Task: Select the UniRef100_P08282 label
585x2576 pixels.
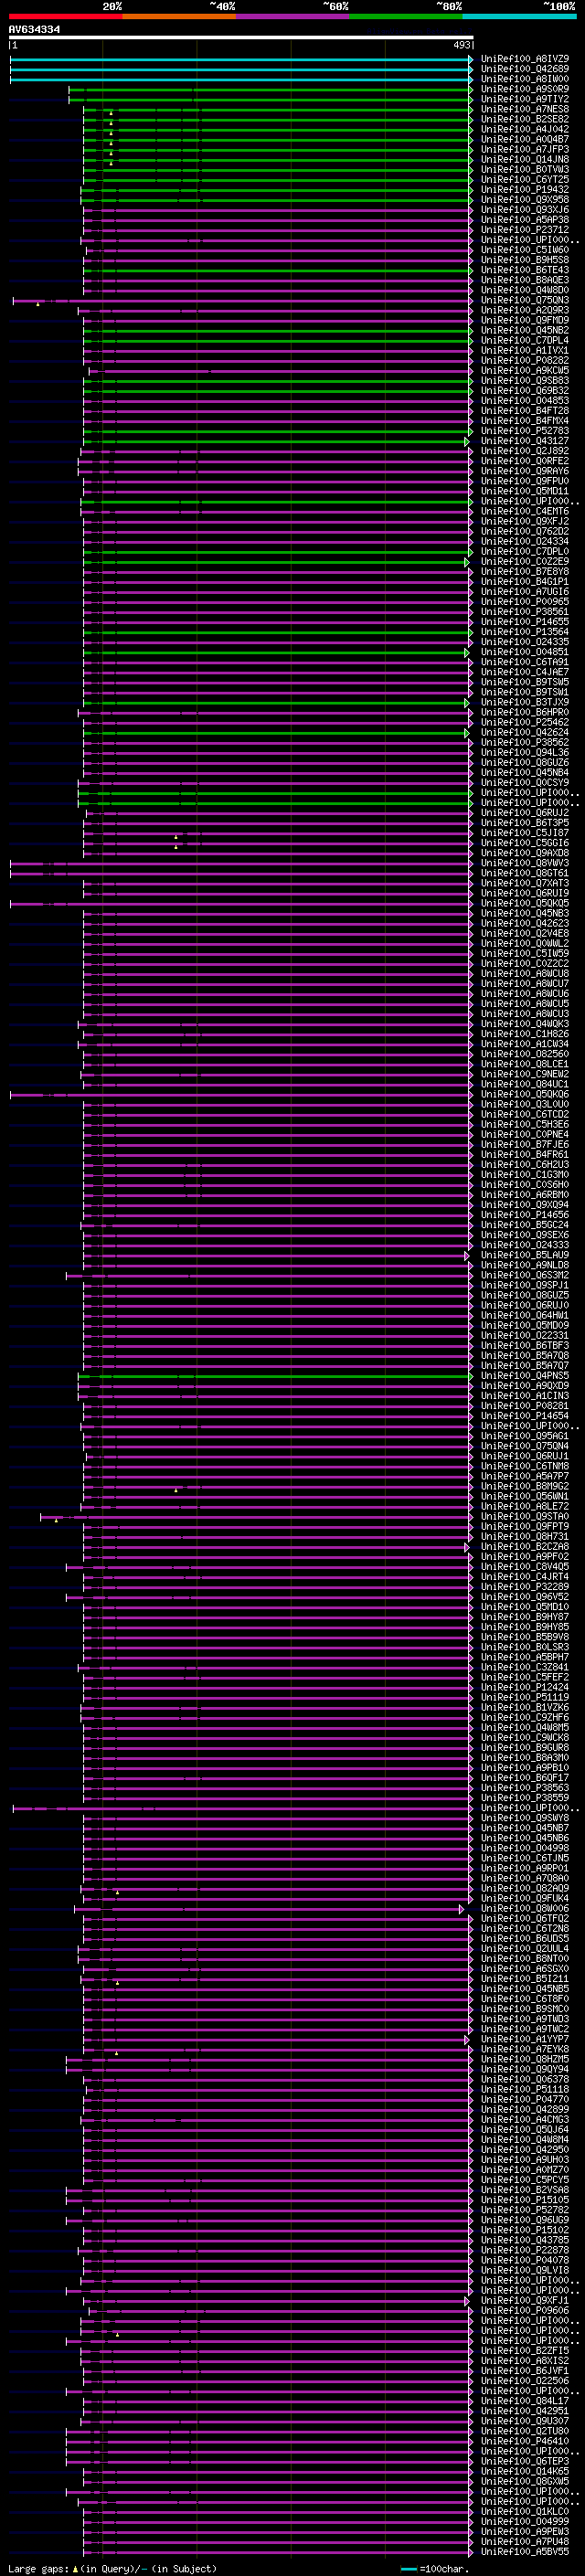Action: coord(525,360)
